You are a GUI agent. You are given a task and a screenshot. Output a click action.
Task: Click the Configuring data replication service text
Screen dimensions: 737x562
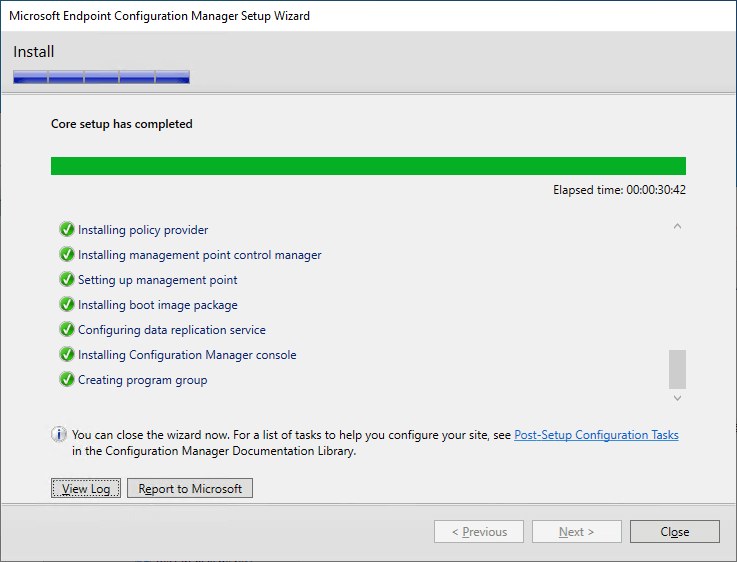point(172,330)
